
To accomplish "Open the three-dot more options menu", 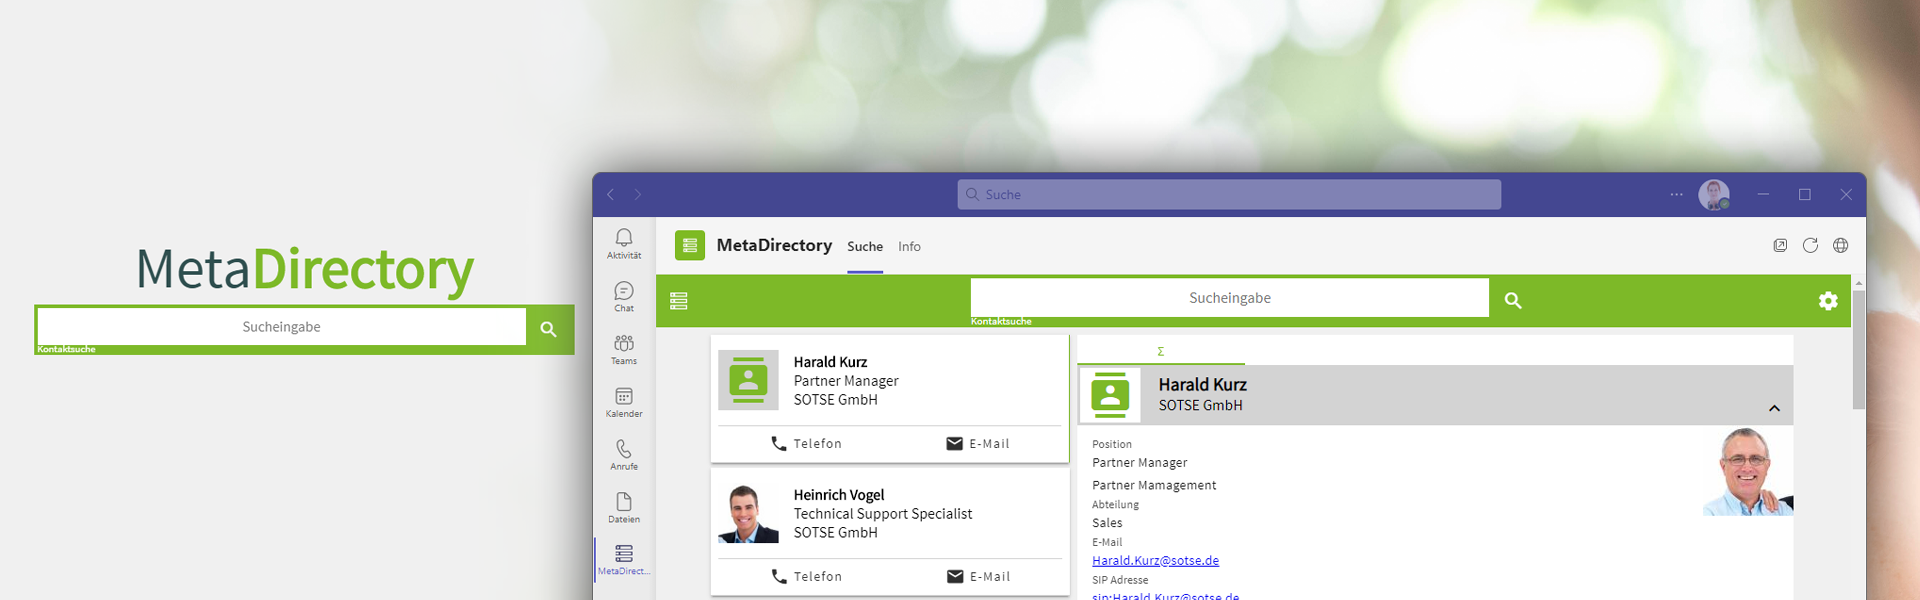I will [1676, 194].
